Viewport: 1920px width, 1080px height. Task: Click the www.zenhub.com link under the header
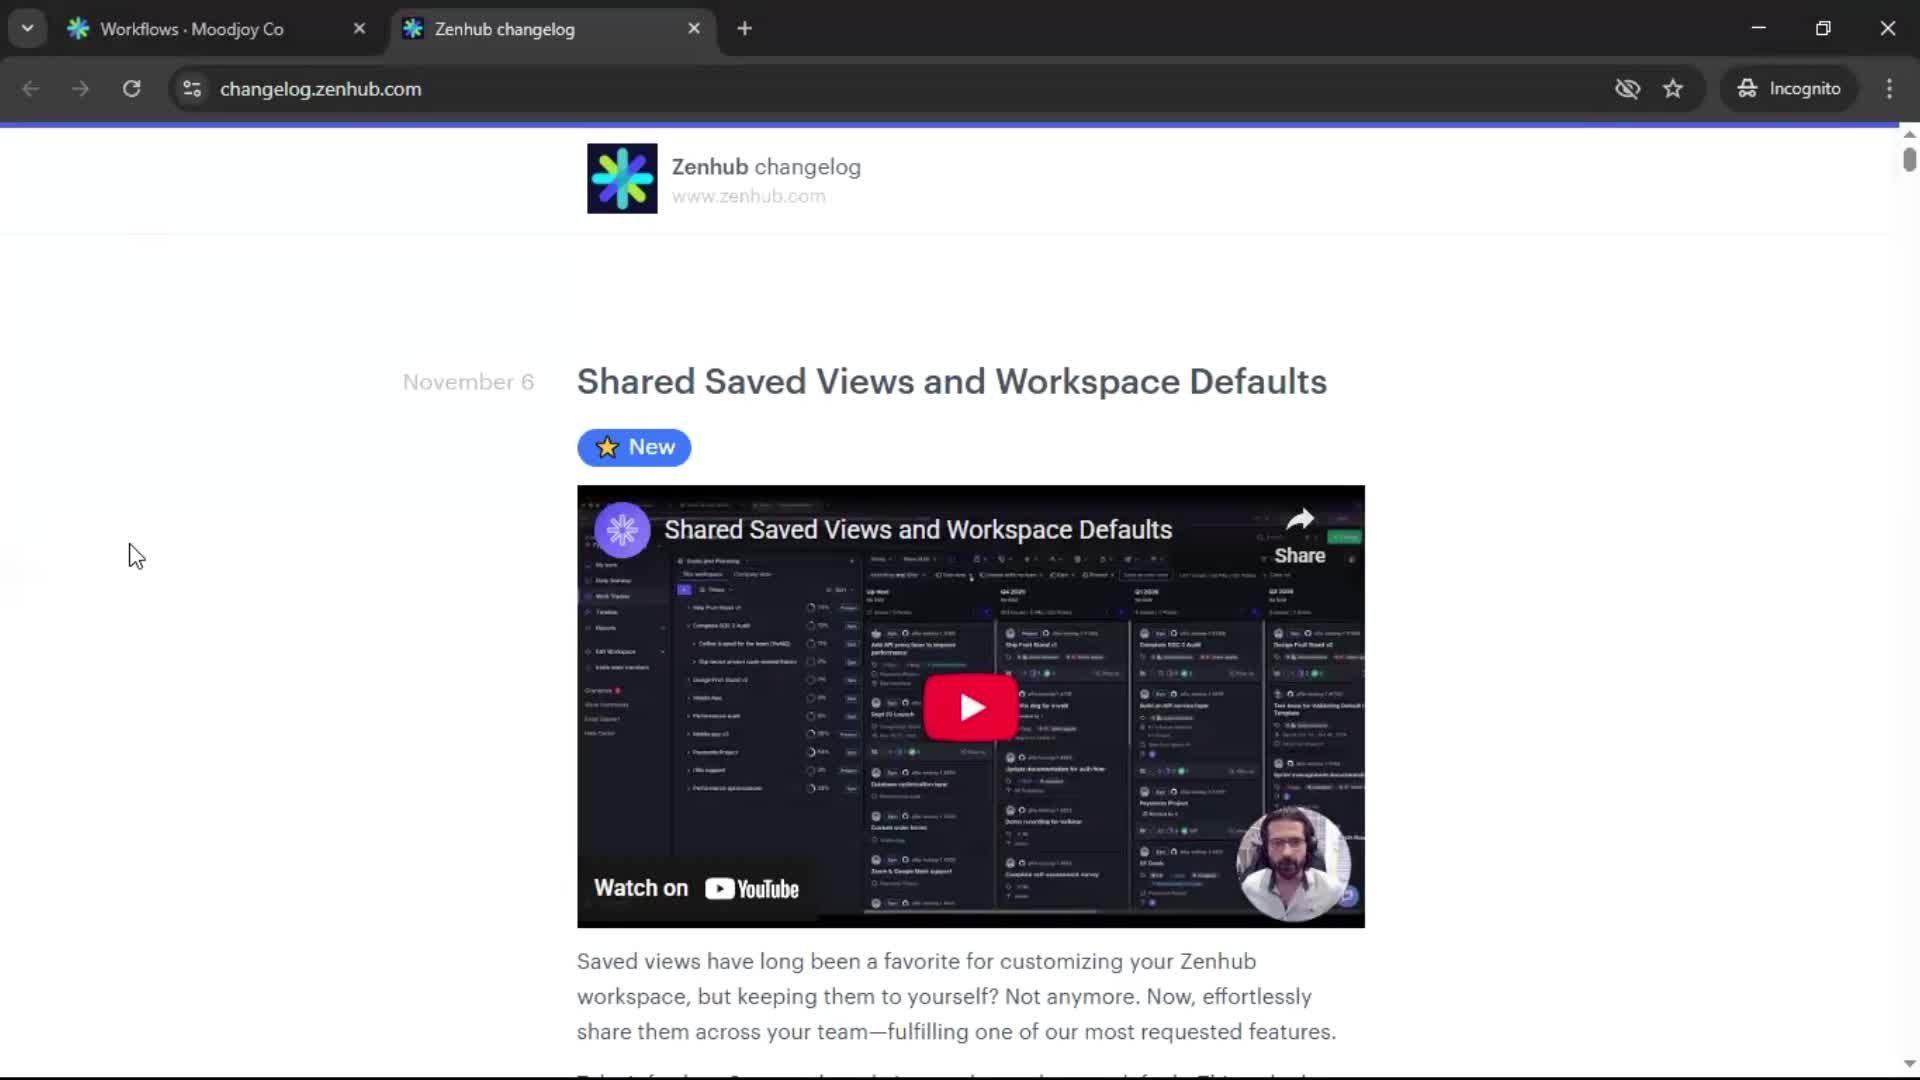pyautogui.click(x=749, y=196)
